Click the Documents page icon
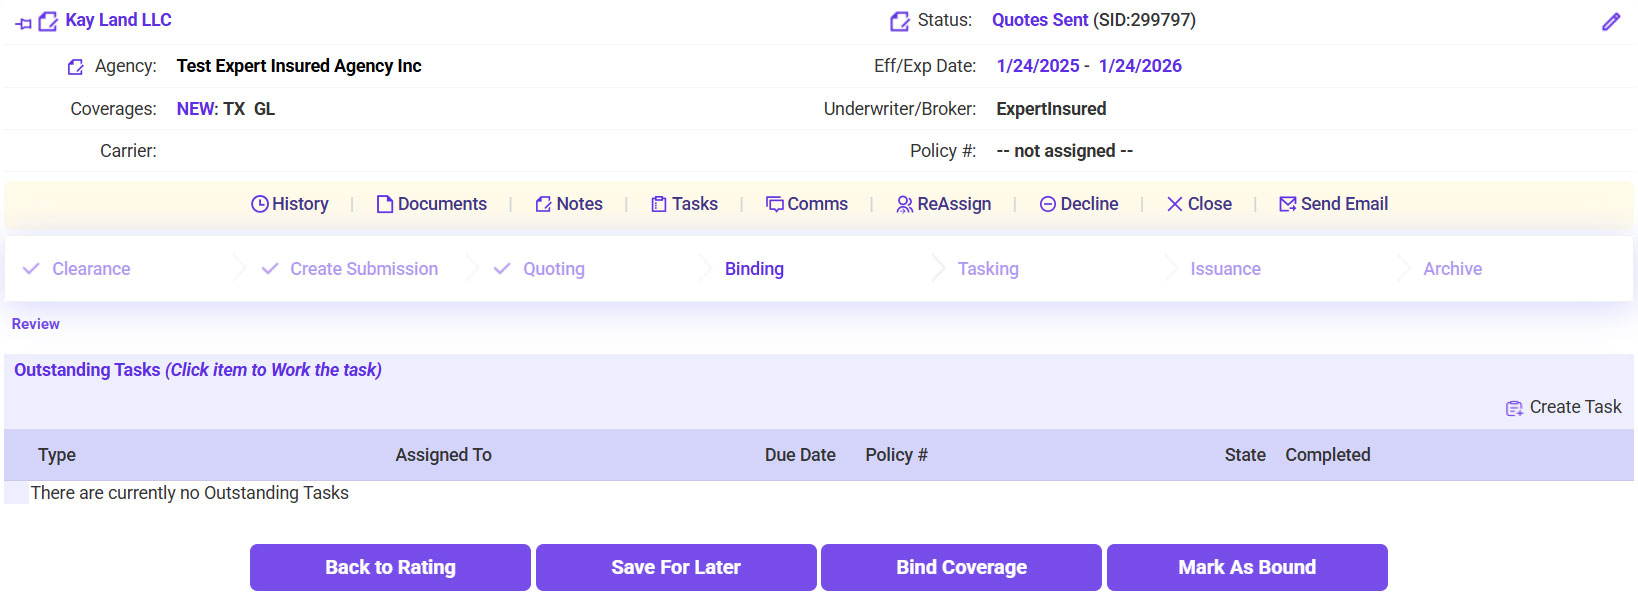 385,204
